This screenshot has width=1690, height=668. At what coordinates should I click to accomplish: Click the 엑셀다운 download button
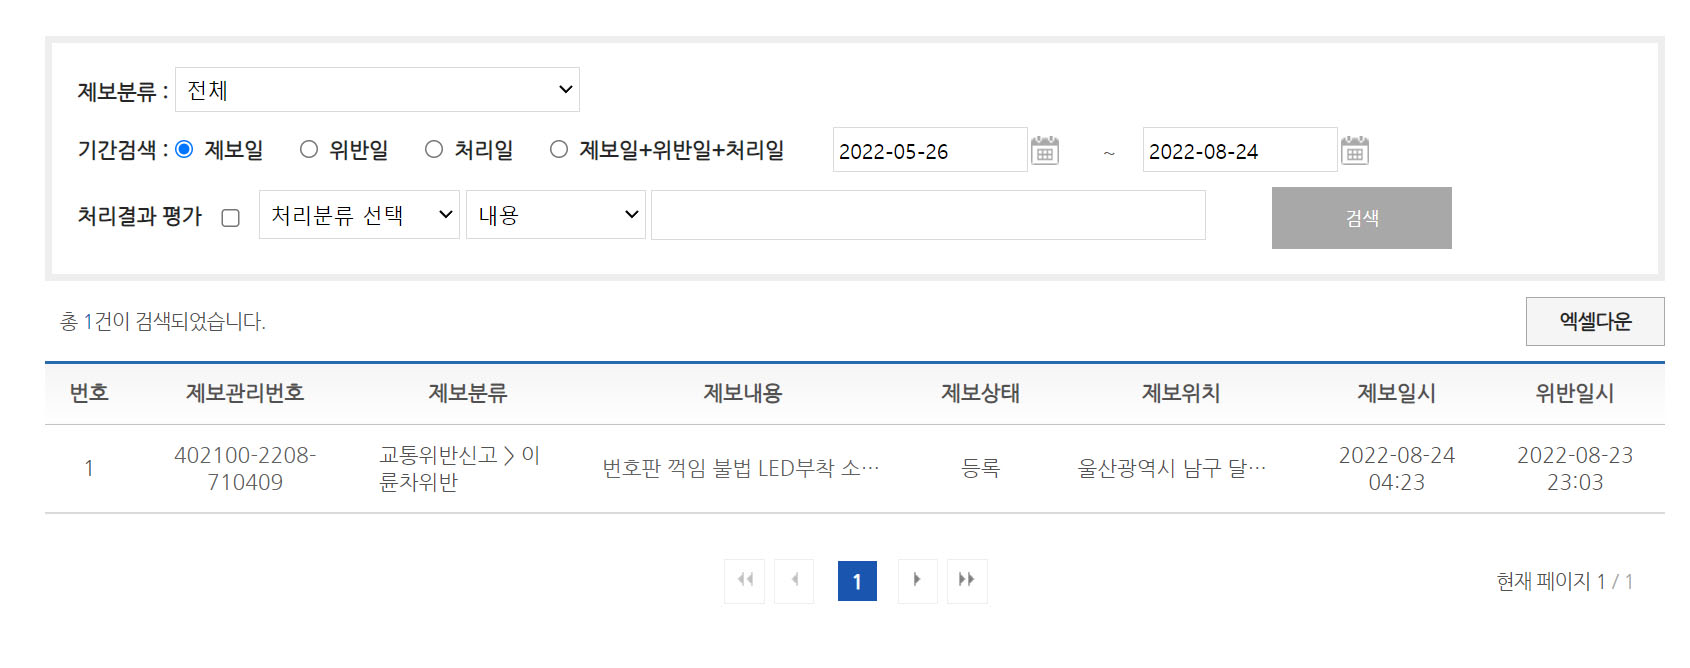pyautogui.click(x=1595, y=321)
